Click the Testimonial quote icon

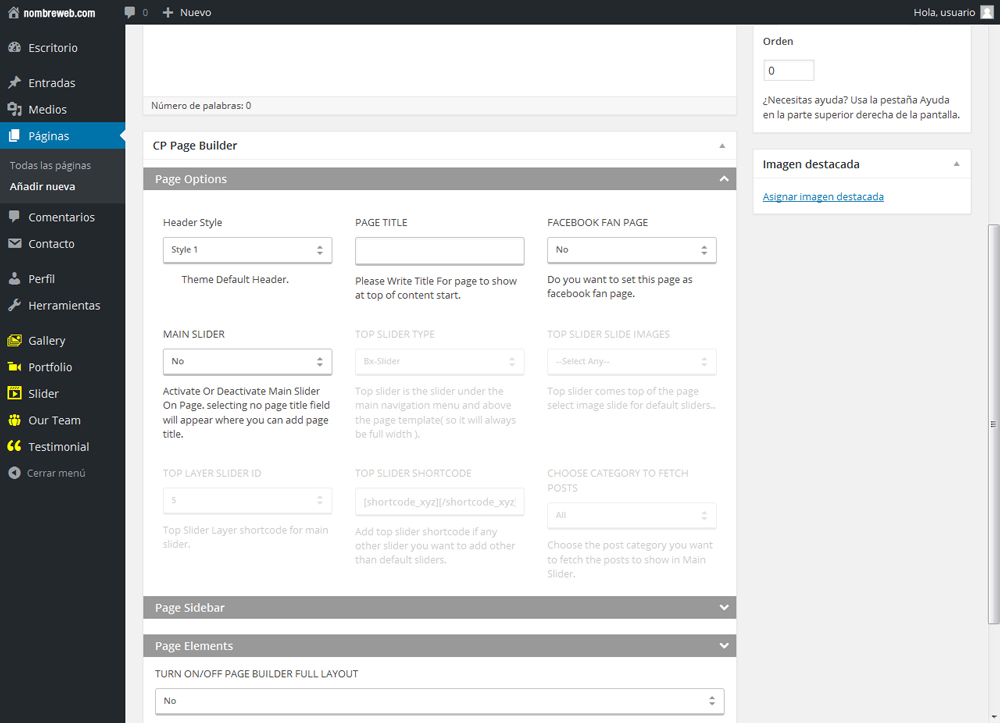14,447
